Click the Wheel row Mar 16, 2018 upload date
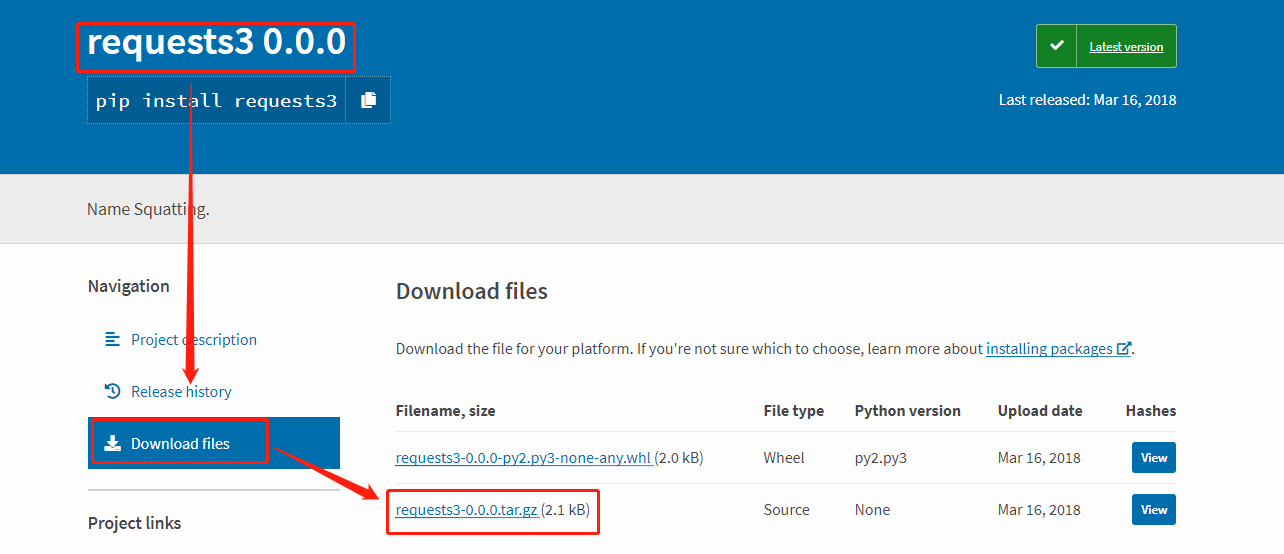 click(1039, 458)
